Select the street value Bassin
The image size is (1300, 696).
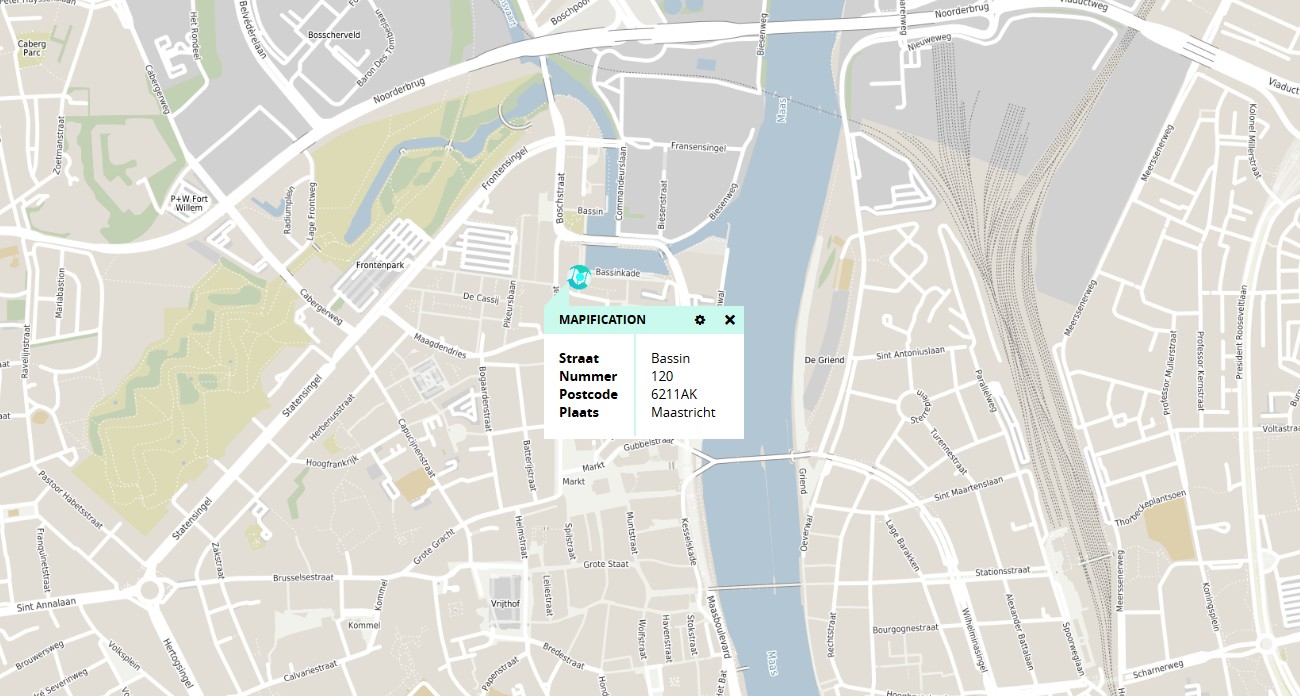670,358
